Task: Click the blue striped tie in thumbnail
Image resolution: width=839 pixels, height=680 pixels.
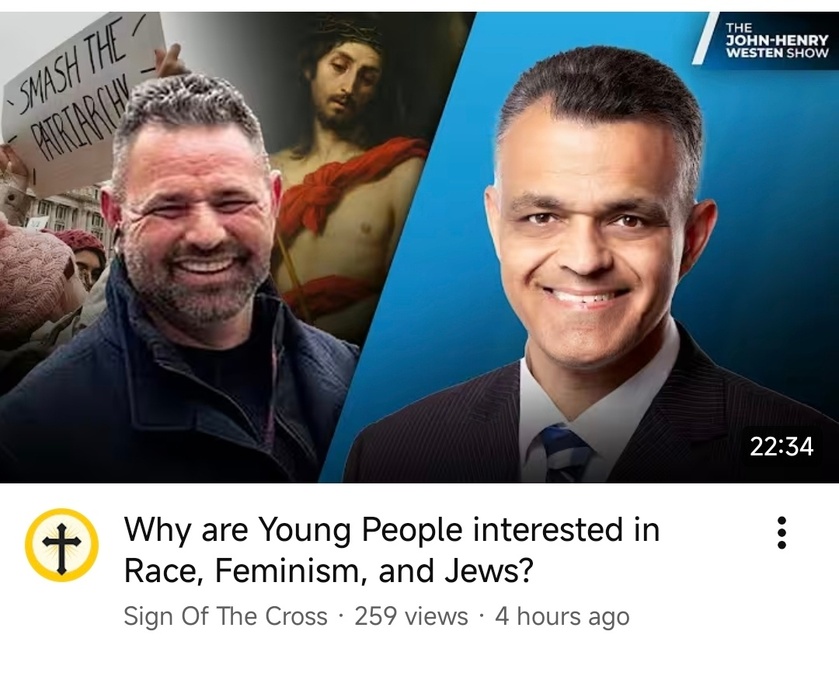Action: pyautogui.click(x=563, y=453)
